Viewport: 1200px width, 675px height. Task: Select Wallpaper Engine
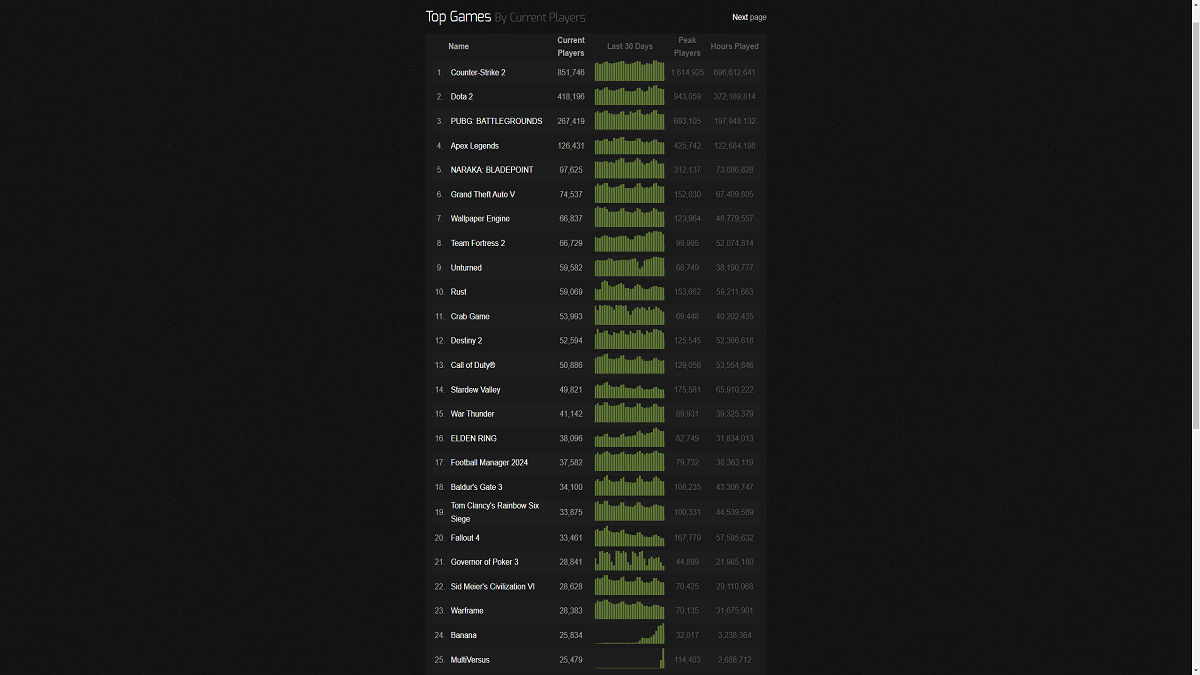pyautogui.click(x=480, y=218)
